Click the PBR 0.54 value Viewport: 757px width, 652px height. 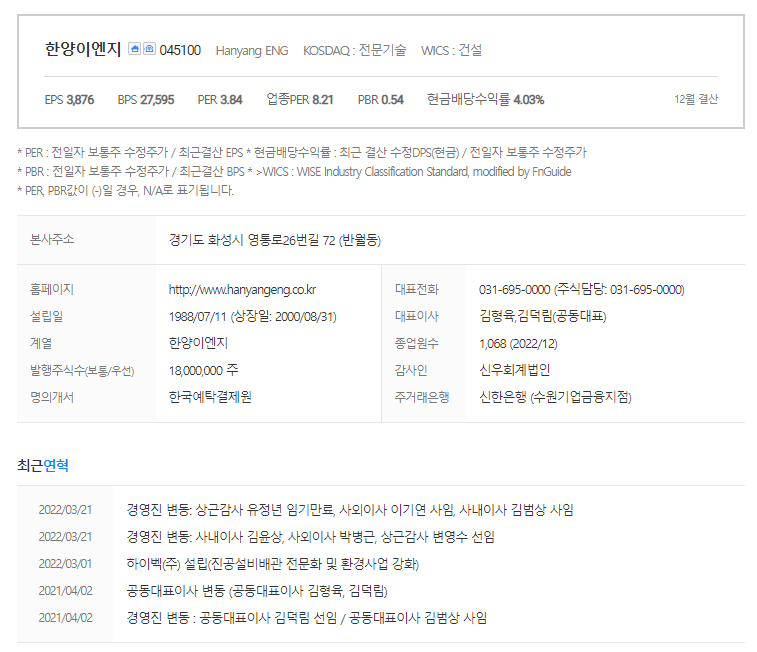coord(380,100)
